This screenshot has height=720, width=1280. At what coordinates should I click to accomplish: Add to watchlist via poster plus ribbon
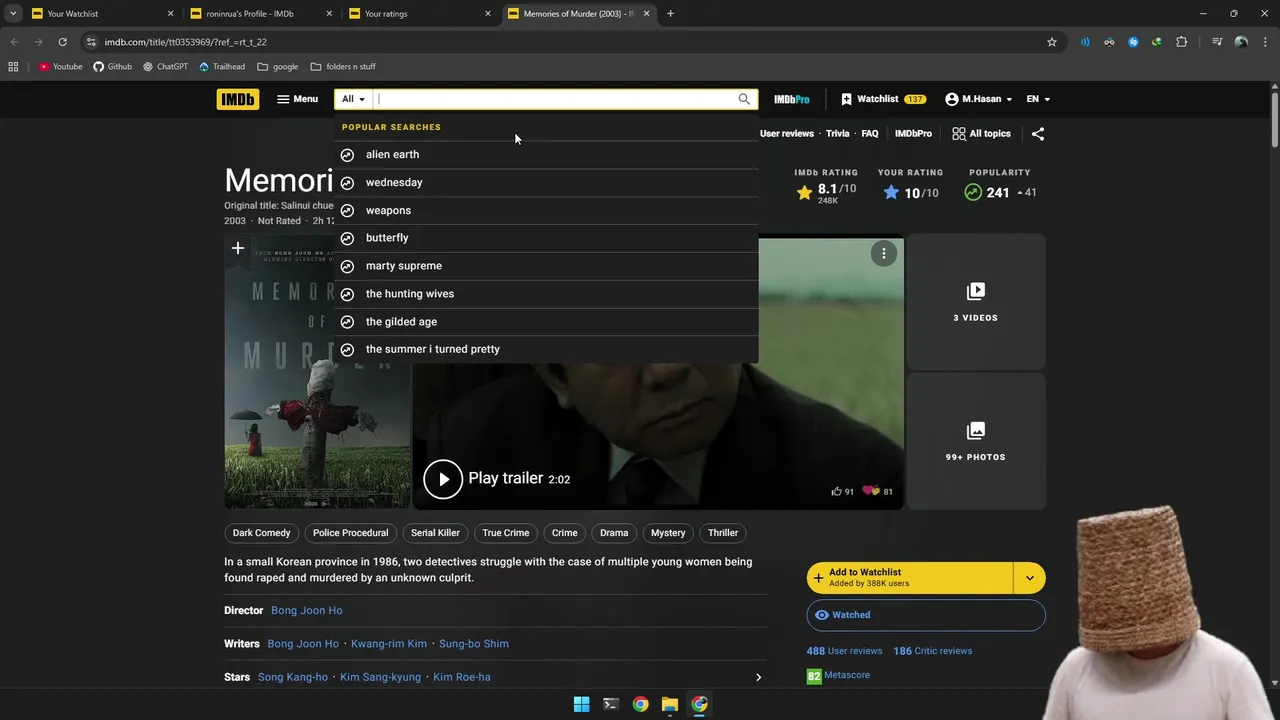point(238,249)
